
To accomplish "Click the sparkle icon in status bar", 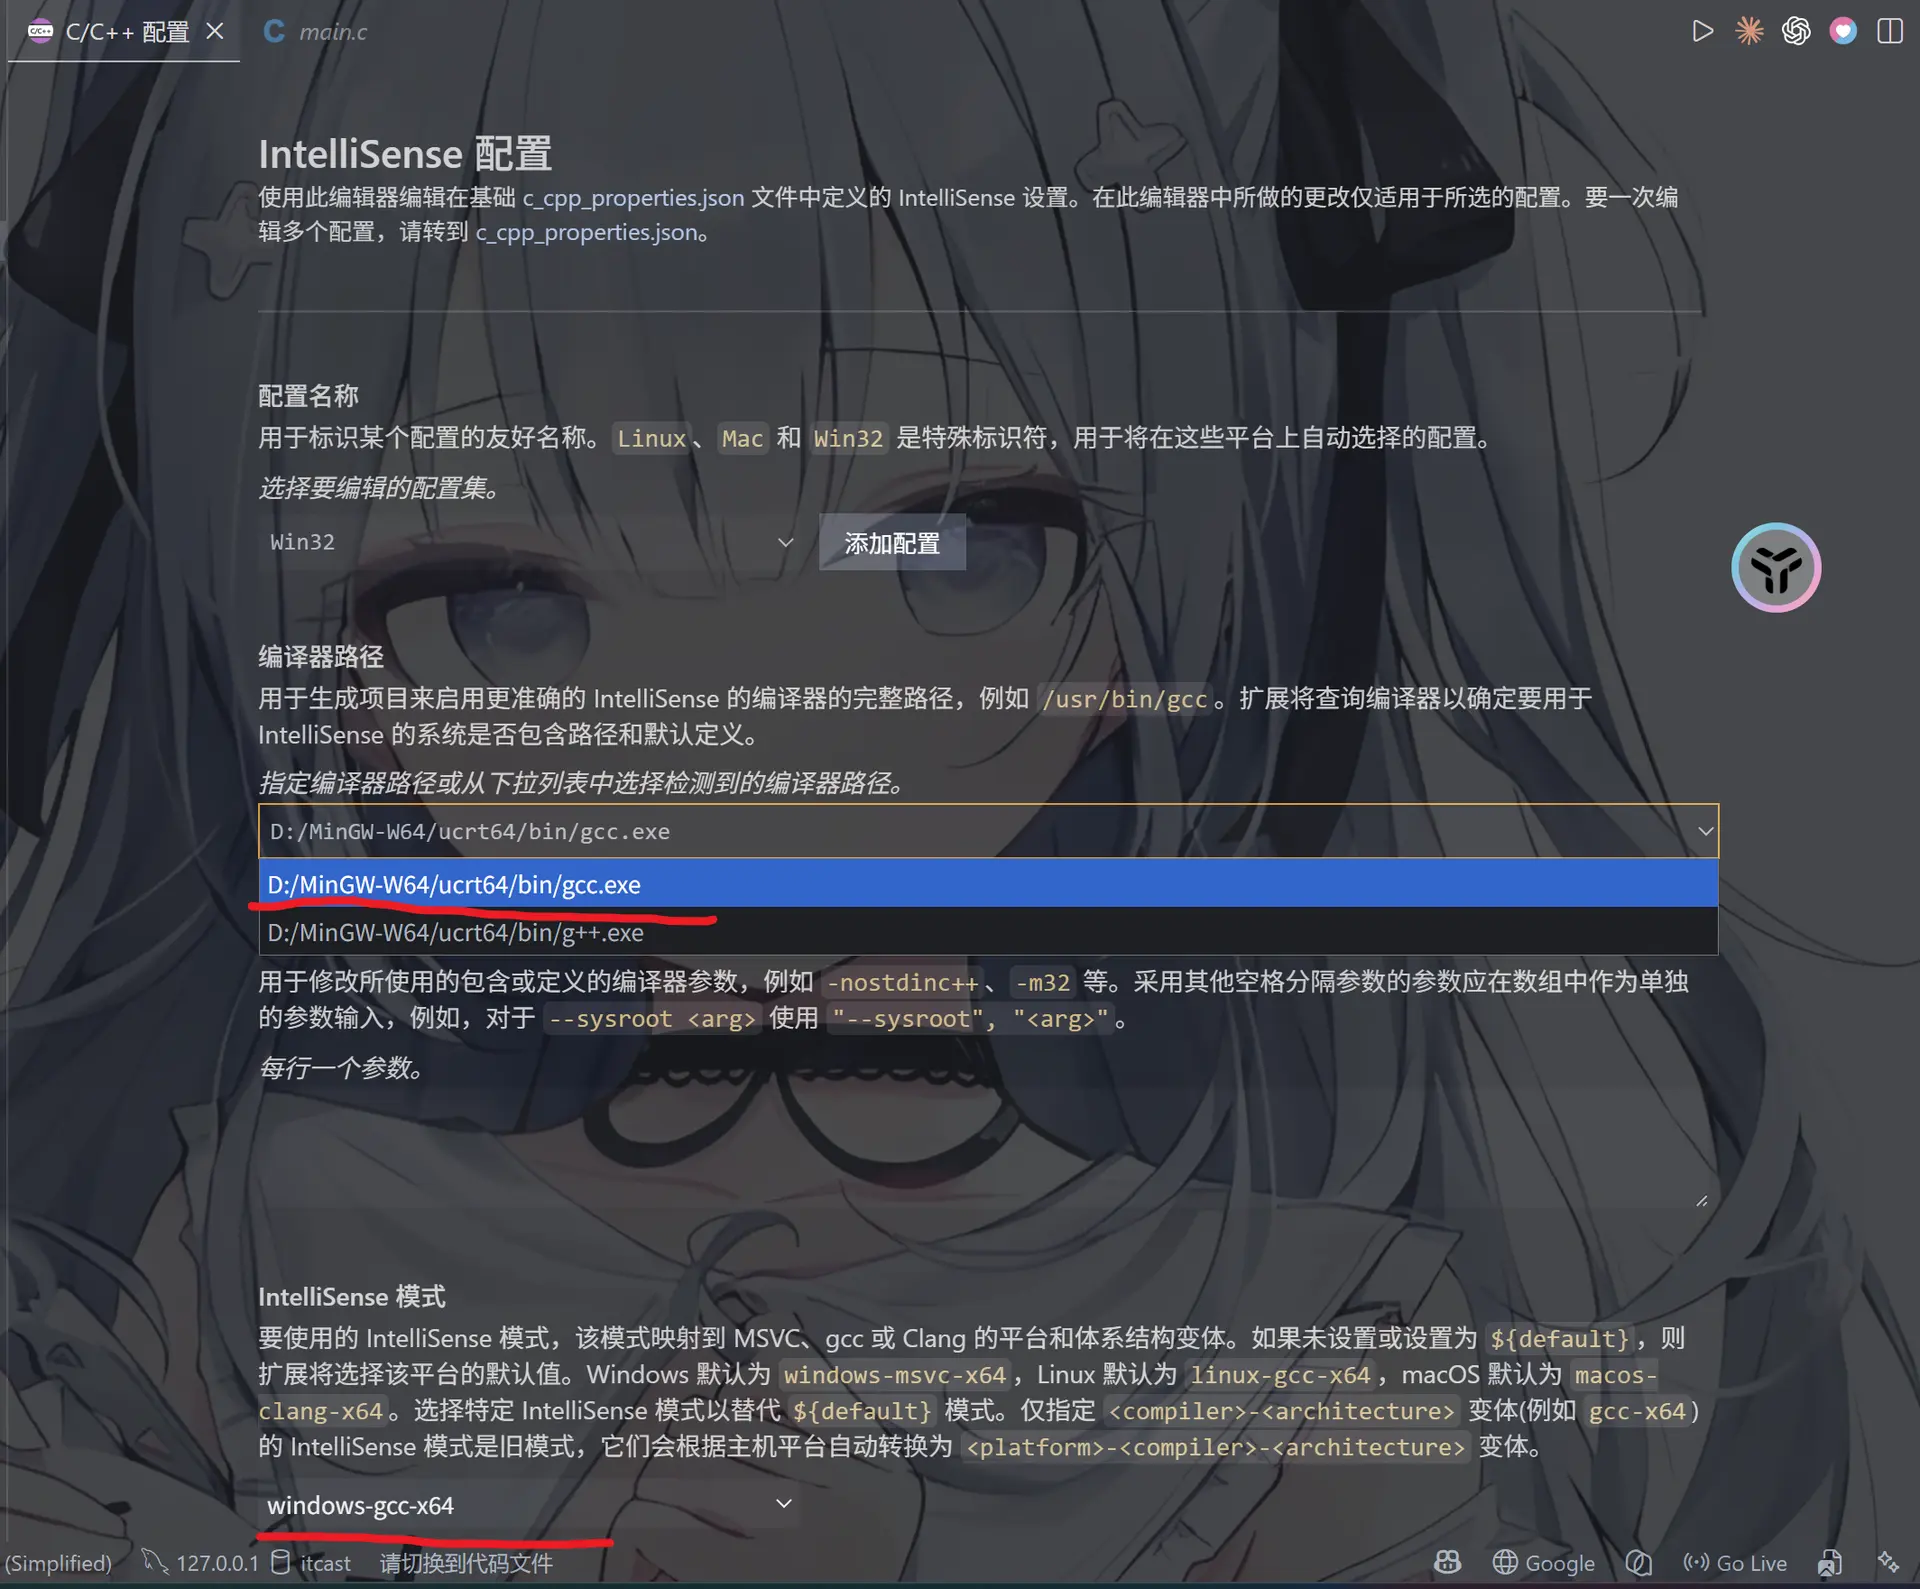I will [x=1888, y=1562].
